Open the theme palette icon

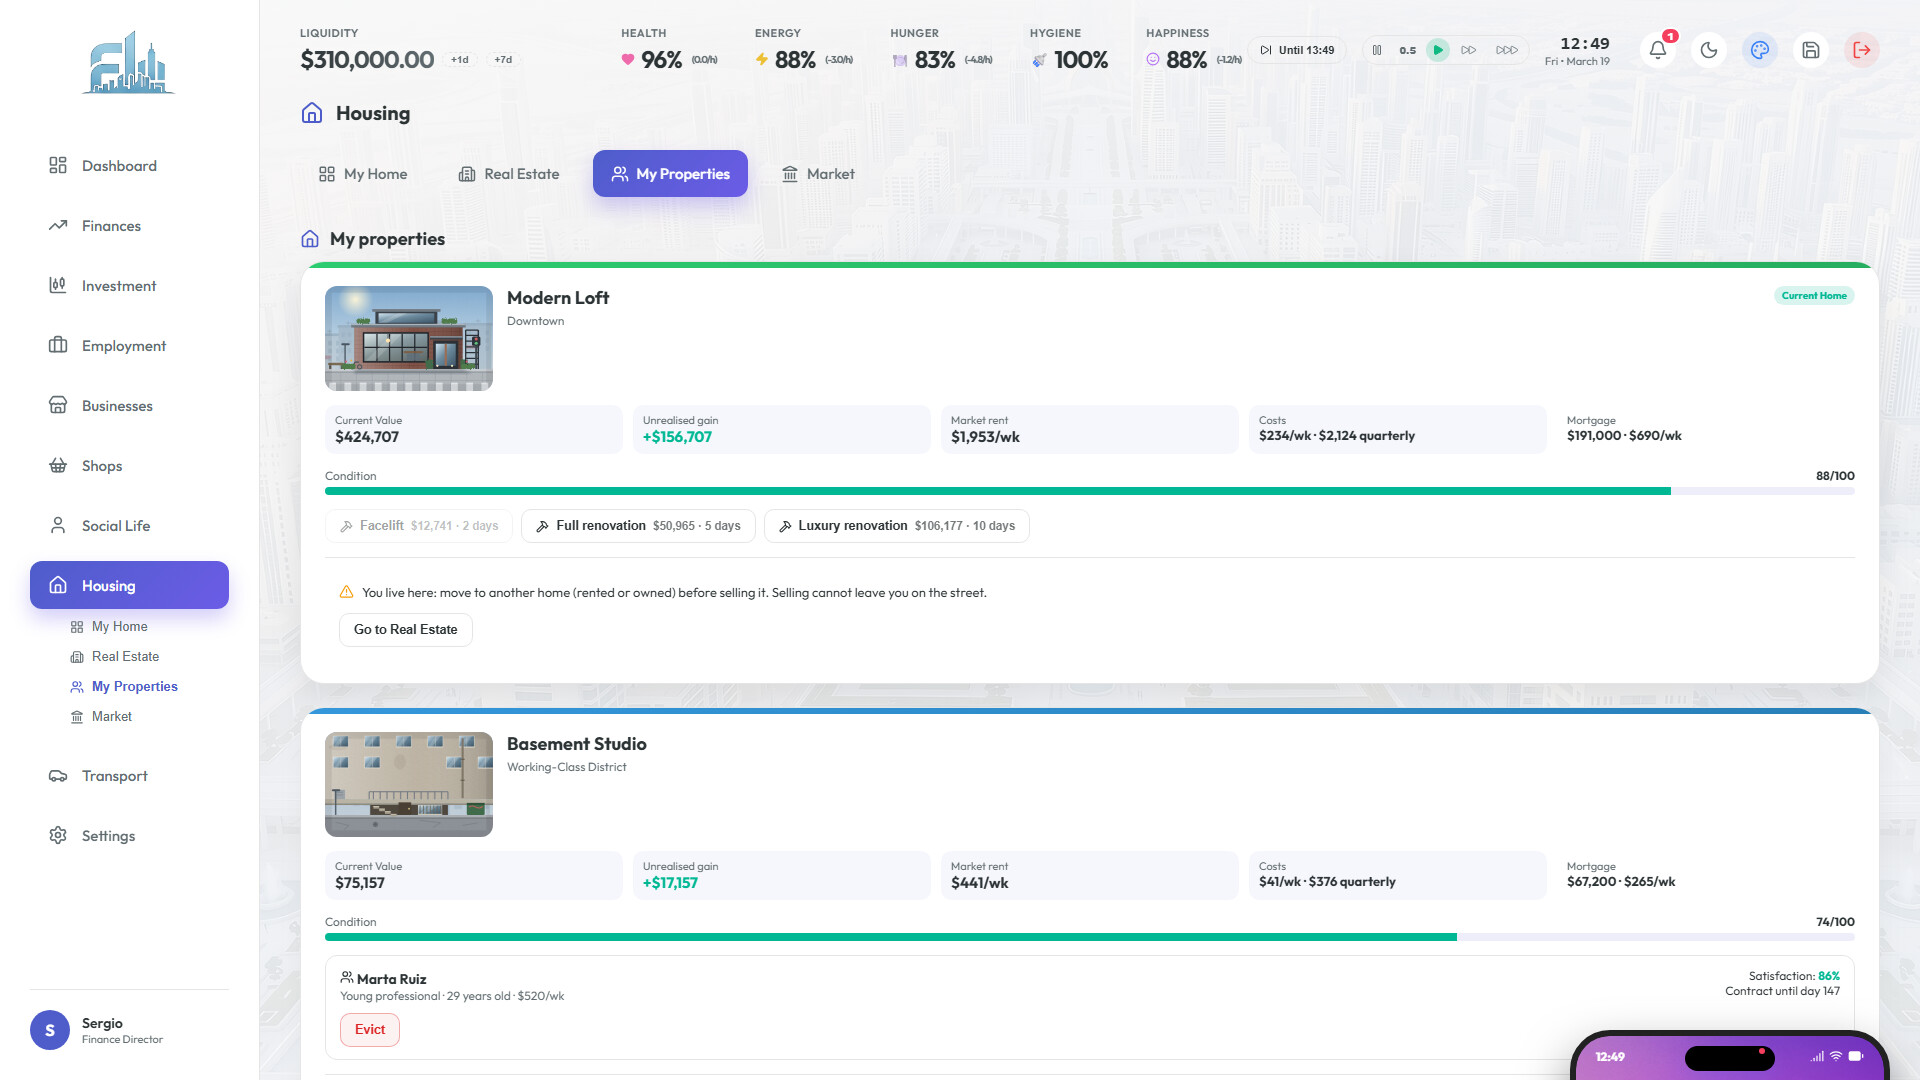pos(1760,50)
